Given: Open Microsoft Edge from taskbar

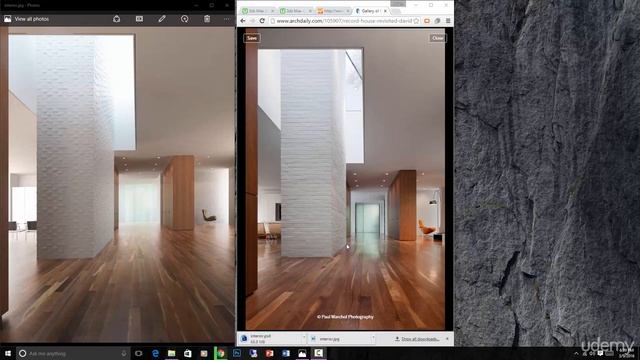Looking at the screenshot, I should [155, 353].
